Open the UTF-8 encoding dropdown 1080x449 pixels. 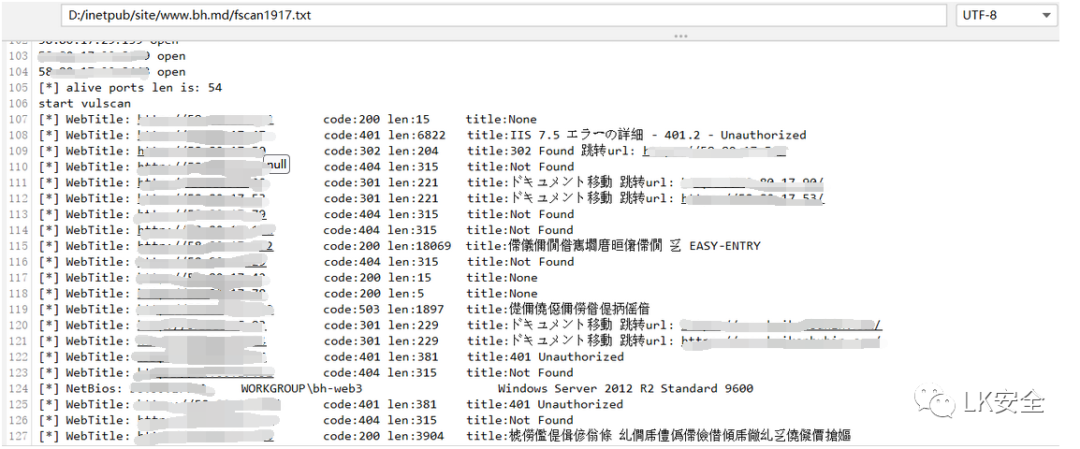point(1005,16)
